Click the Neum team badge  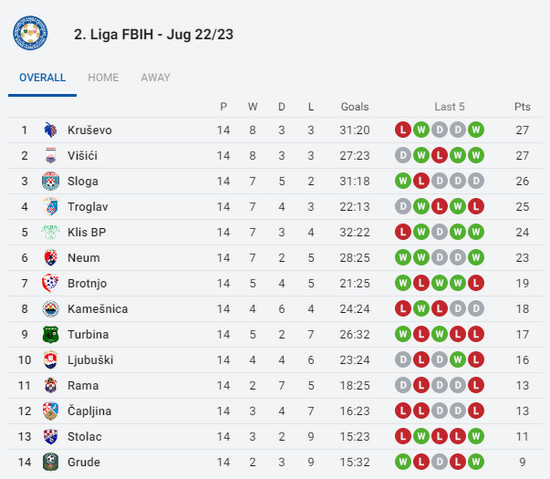(x=51, y=258)
